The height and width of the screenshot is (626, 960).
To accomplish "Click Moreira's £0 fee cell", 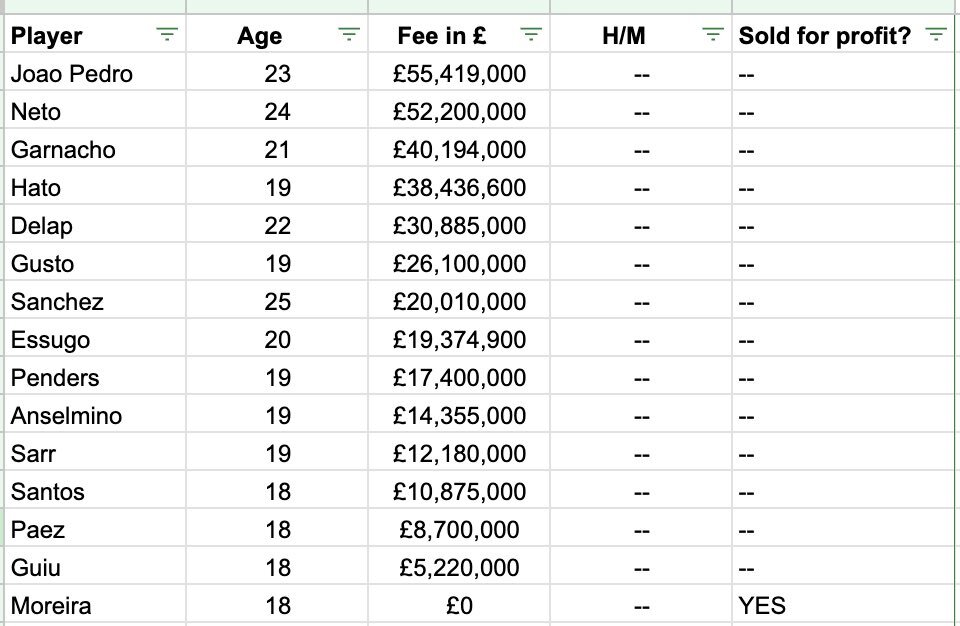I will pos(459,605).
